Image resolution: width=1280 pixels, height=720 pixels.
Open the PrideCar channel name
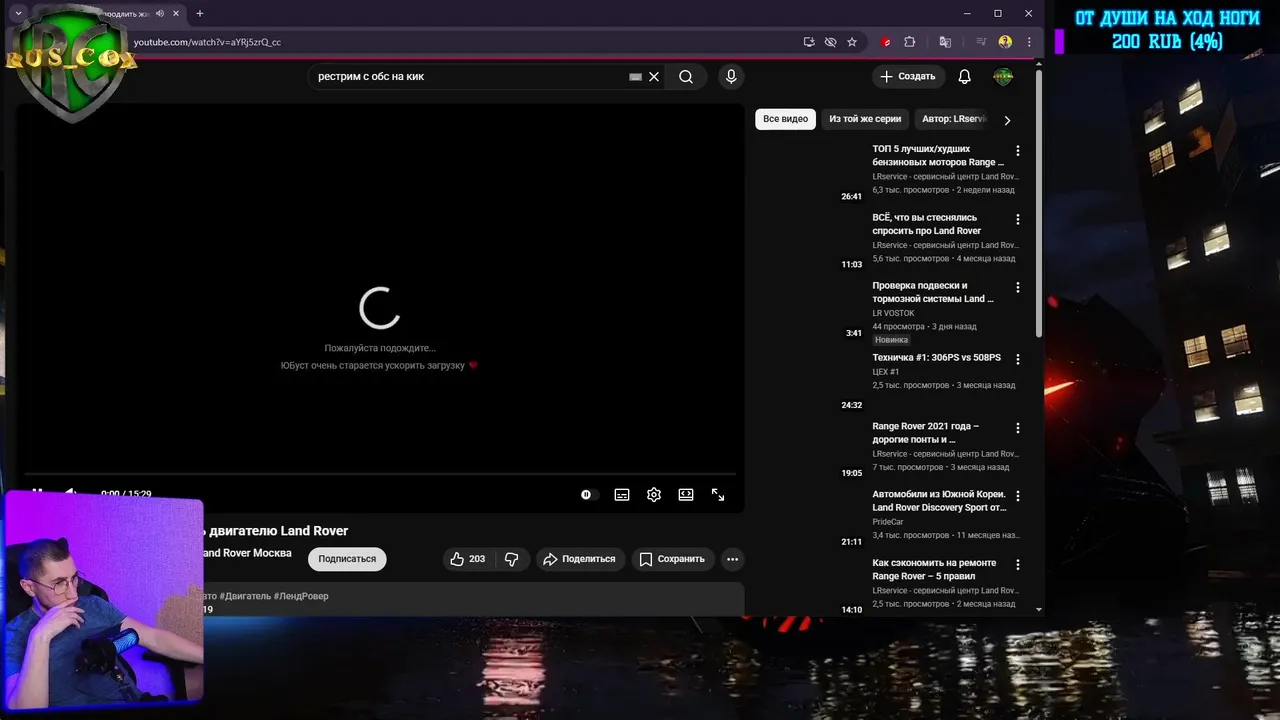pos(888,521)
